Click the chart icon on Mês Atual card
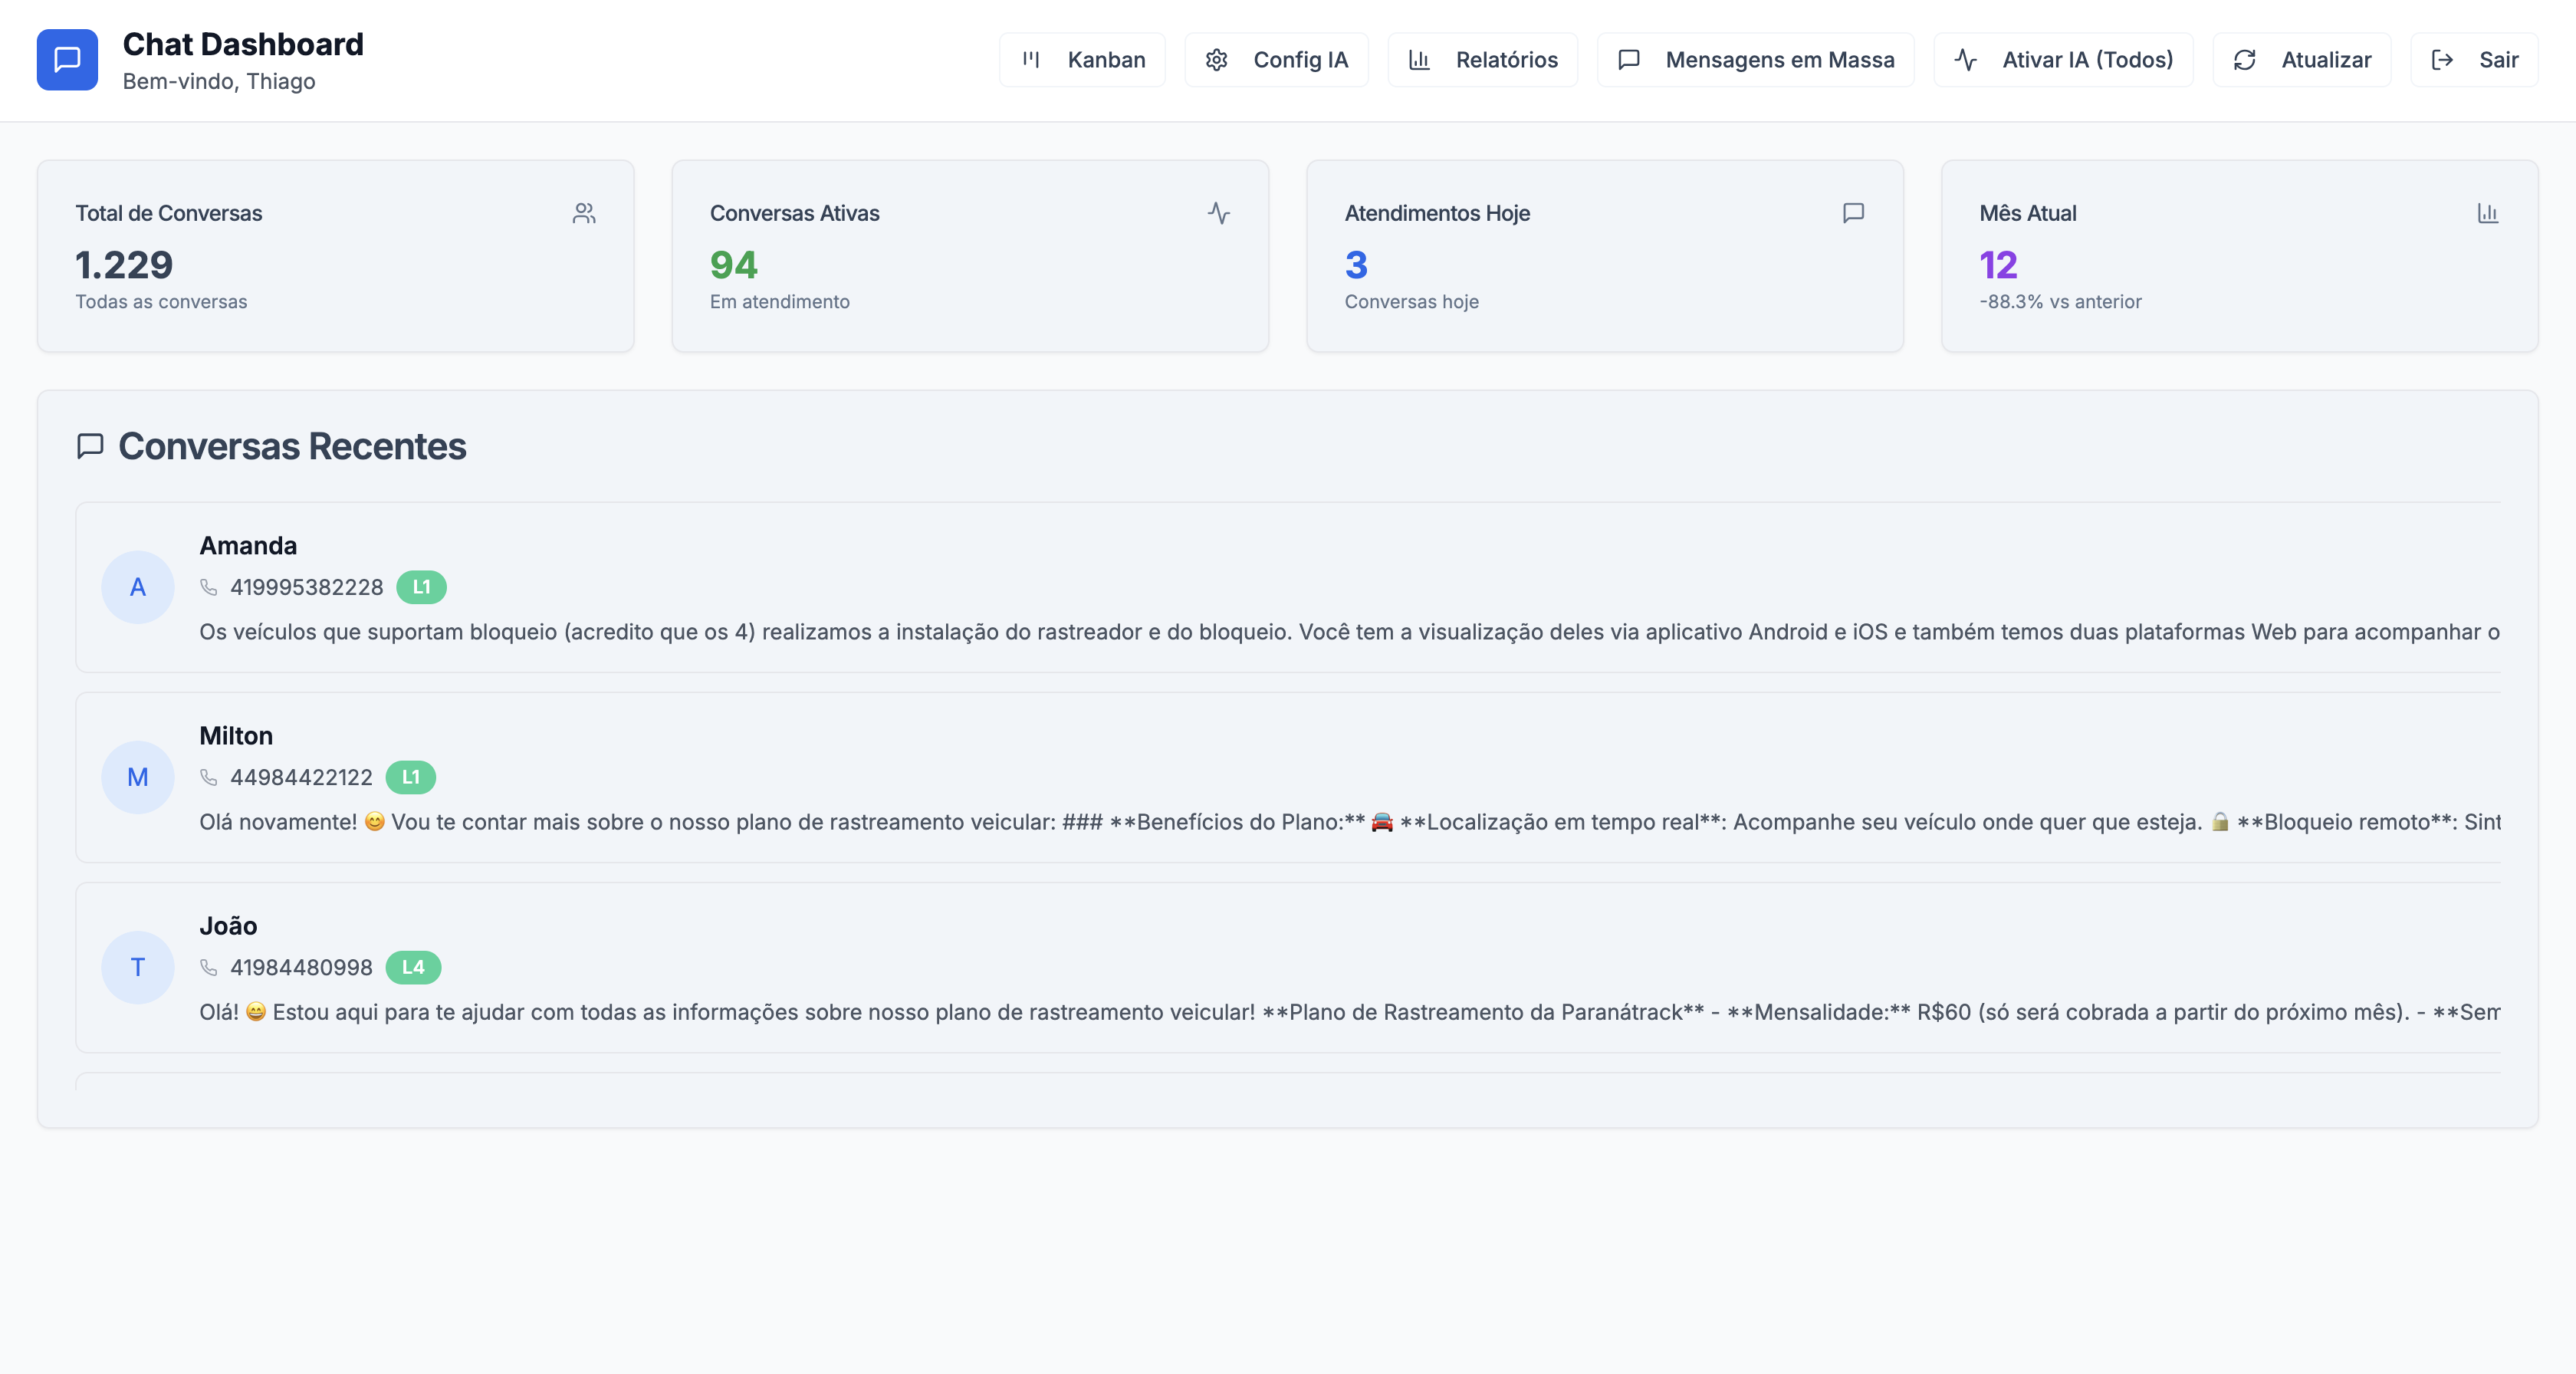This screenshot has width=2576, height=1374. (2489, 212)
